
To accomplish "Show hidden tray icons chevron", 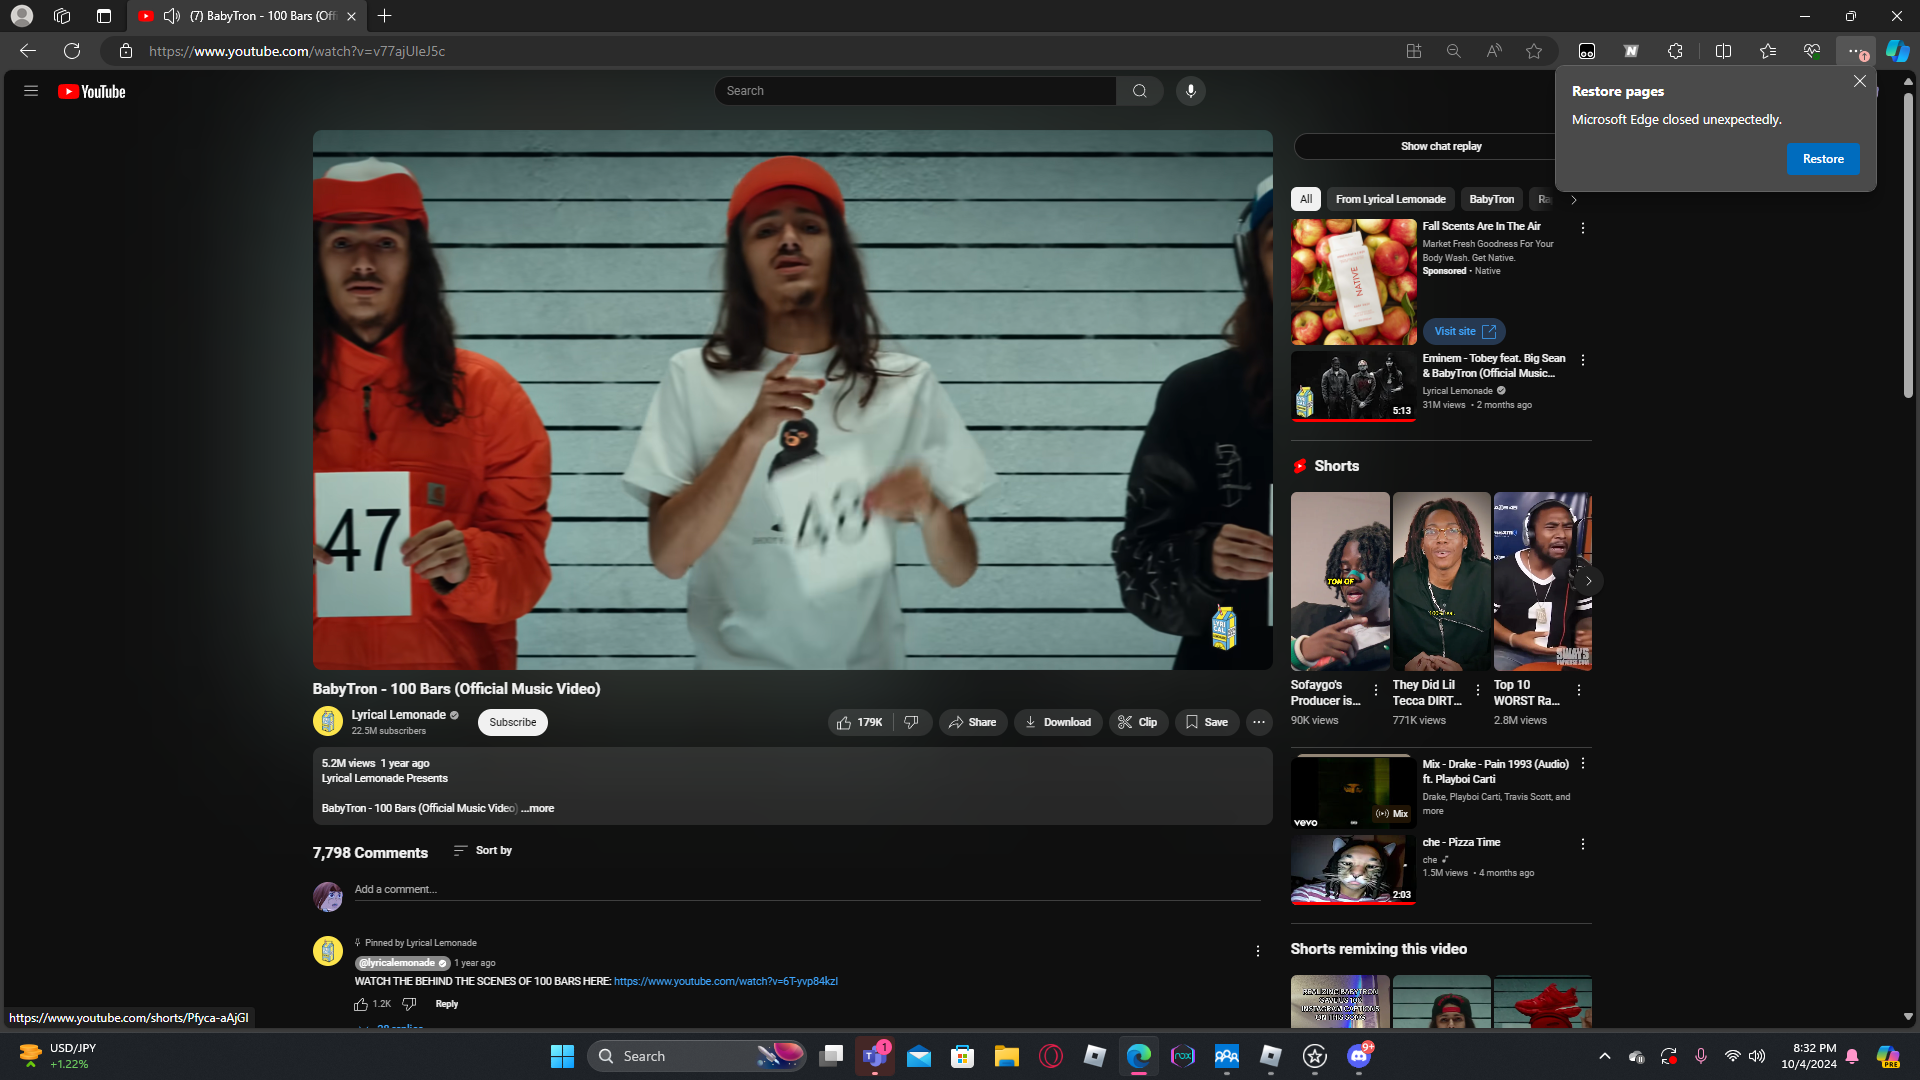I will [1605, 1056].
